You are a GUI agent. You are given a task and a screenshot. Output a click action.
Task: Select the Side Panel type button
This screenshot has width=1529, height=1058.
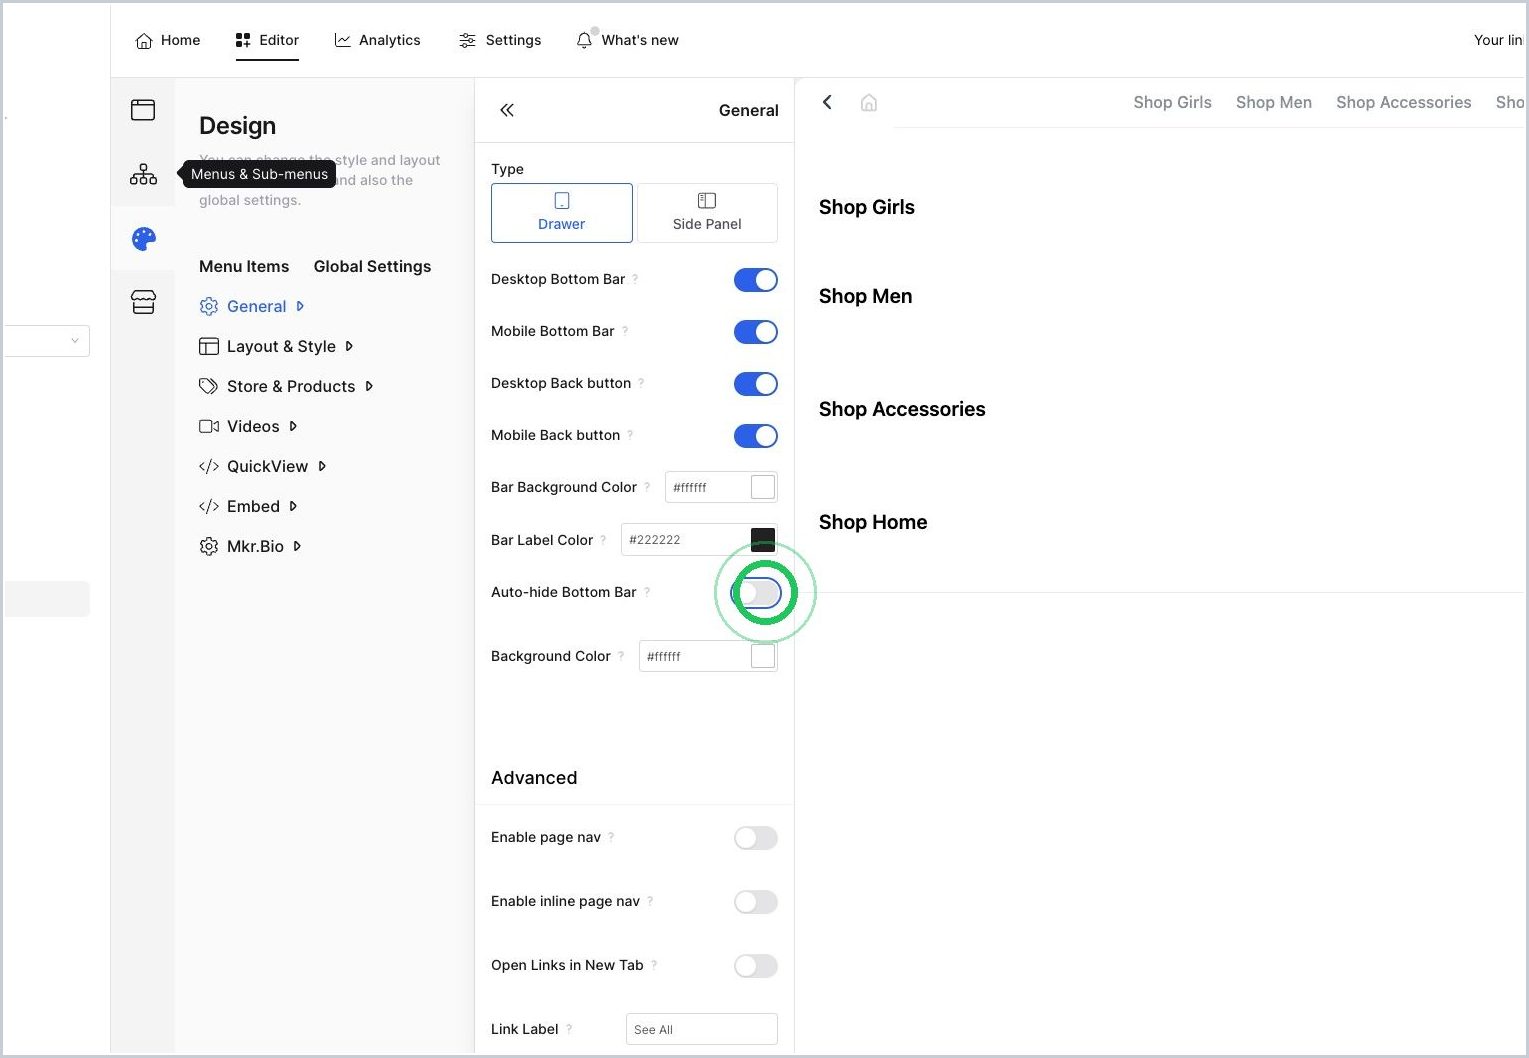tap(707, 212)
